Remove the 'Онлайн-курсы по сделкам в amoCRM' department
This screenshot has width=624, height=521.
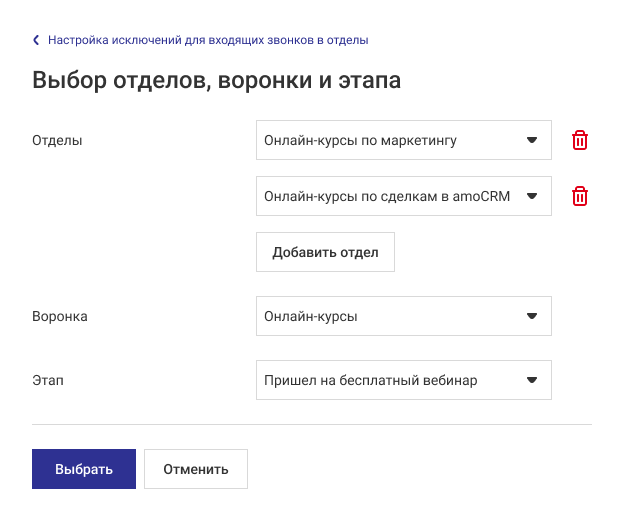click(579, 197)
